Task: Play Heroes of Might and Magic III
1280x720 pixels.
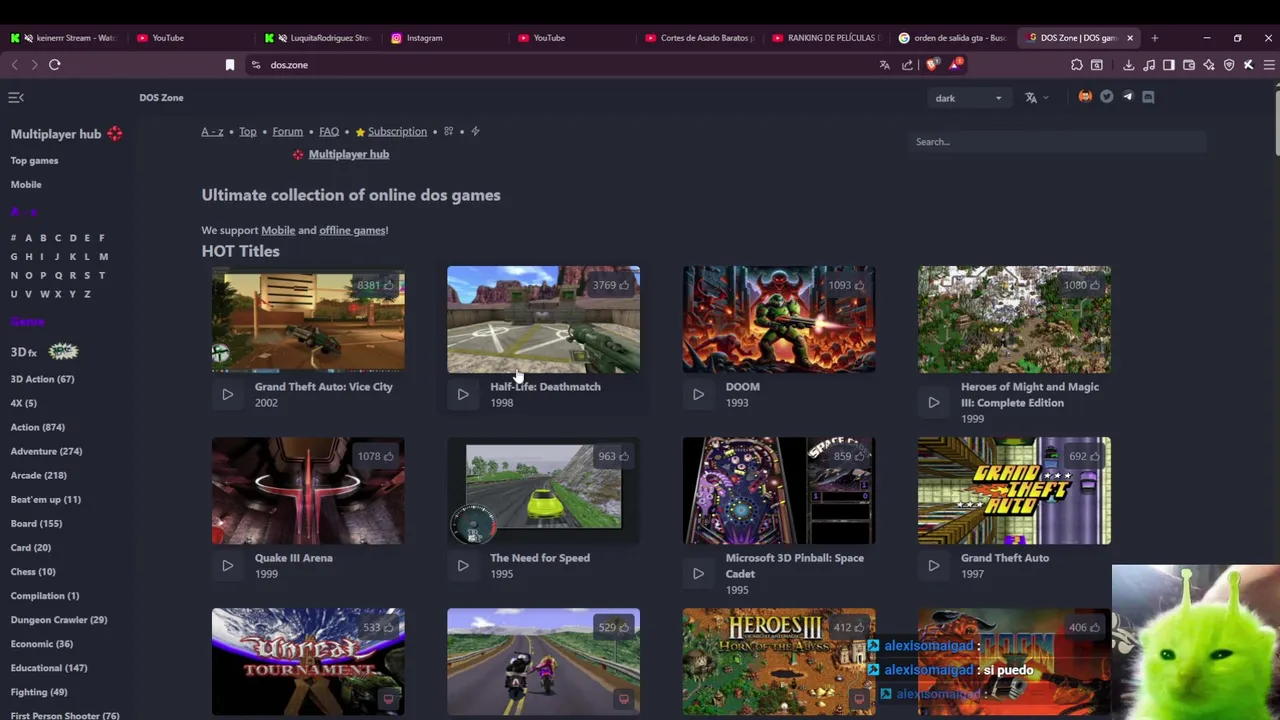Action: pyautogui.click(x=933, y=402)
